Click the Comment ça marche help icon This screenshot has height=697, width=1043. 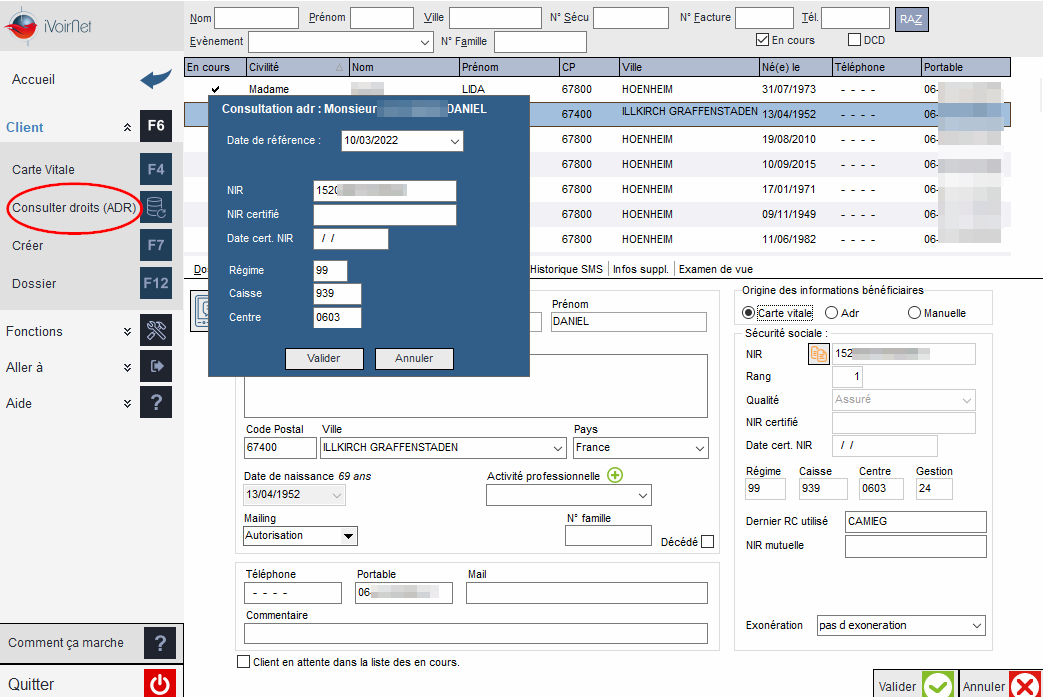(160, 643)
